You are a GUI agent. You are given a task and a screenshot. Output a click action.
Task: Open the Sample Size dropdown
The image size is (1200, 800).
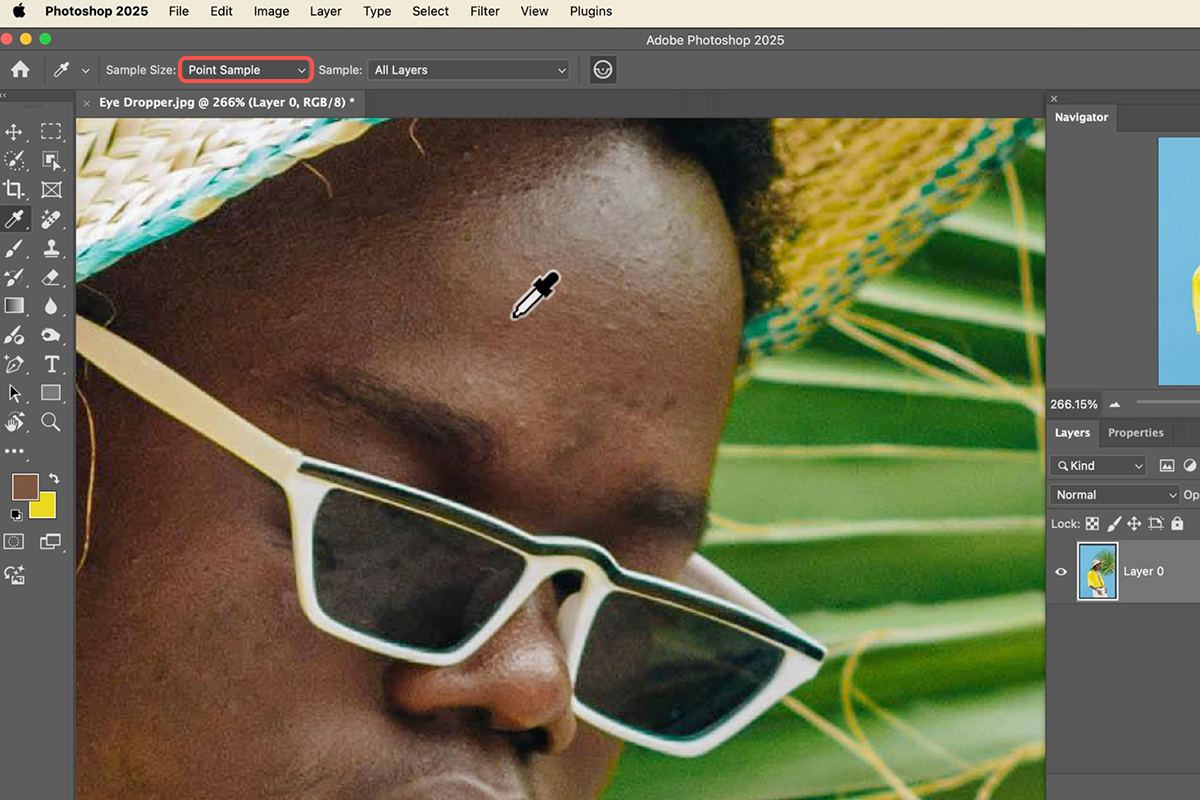point(246,70)
